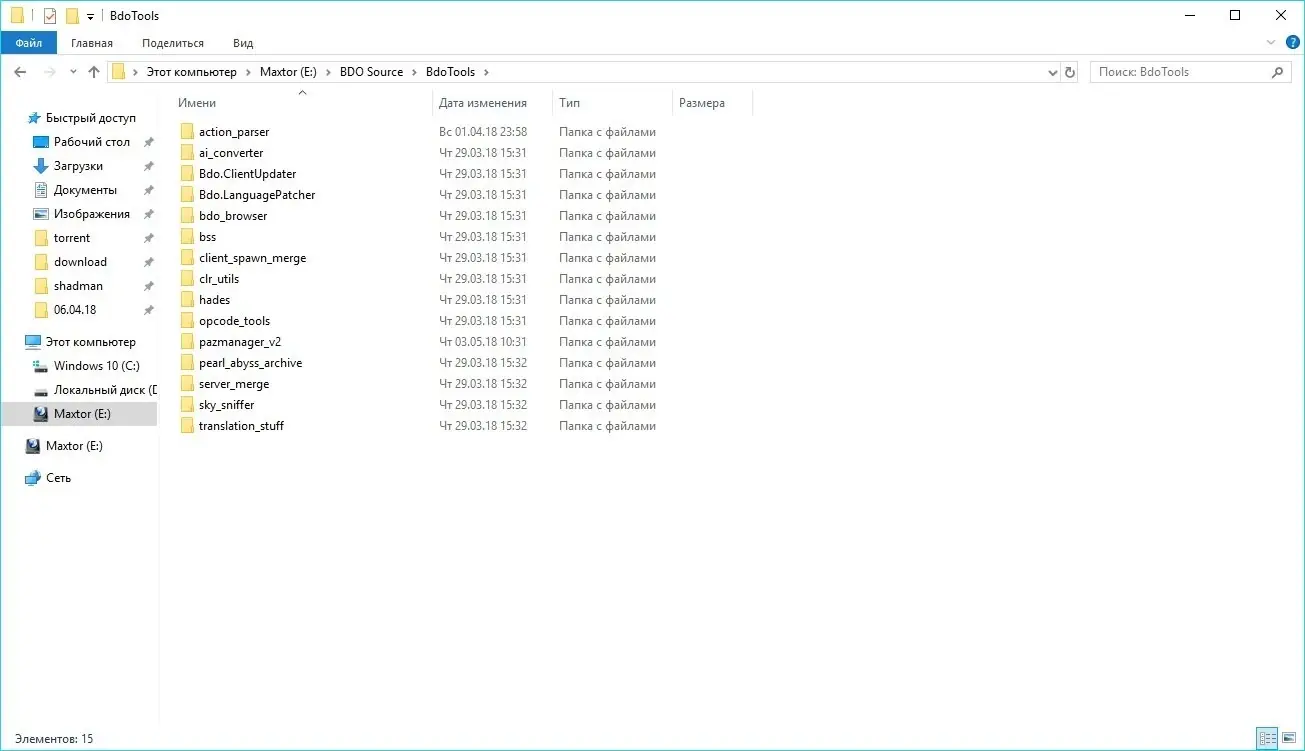Open the shadman pinned folder
The width and height of the screenshot is (1305, 751).
click(78, 286)
